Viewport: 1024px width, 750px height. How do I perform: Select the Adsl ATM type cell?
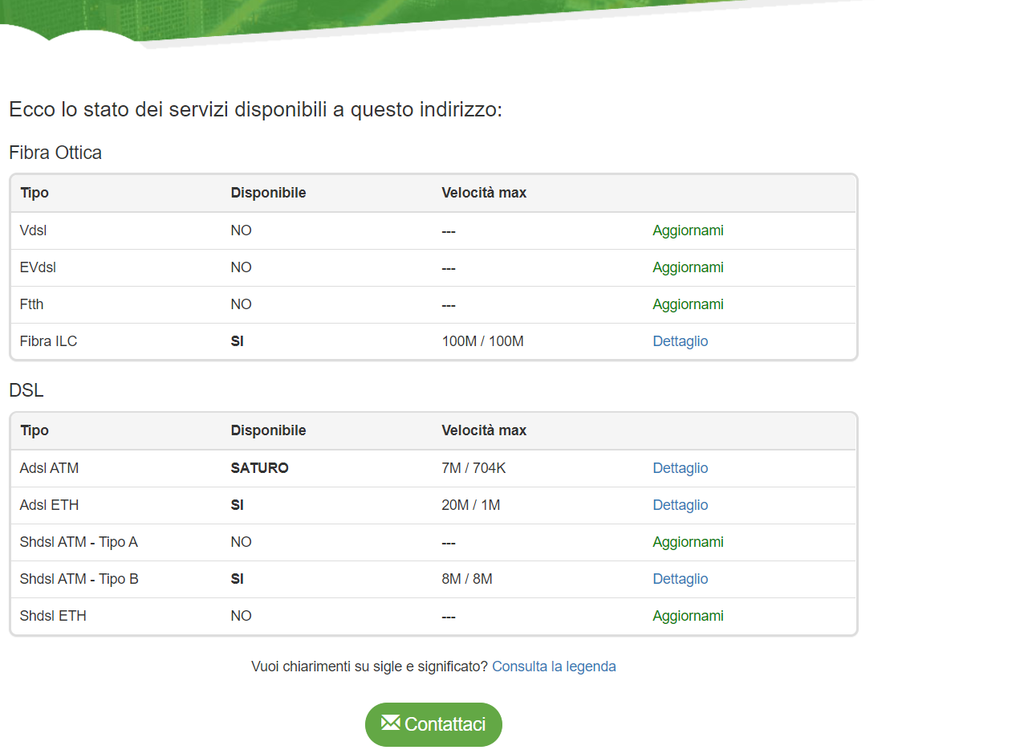pyautogui.click(x=49, y=468)
